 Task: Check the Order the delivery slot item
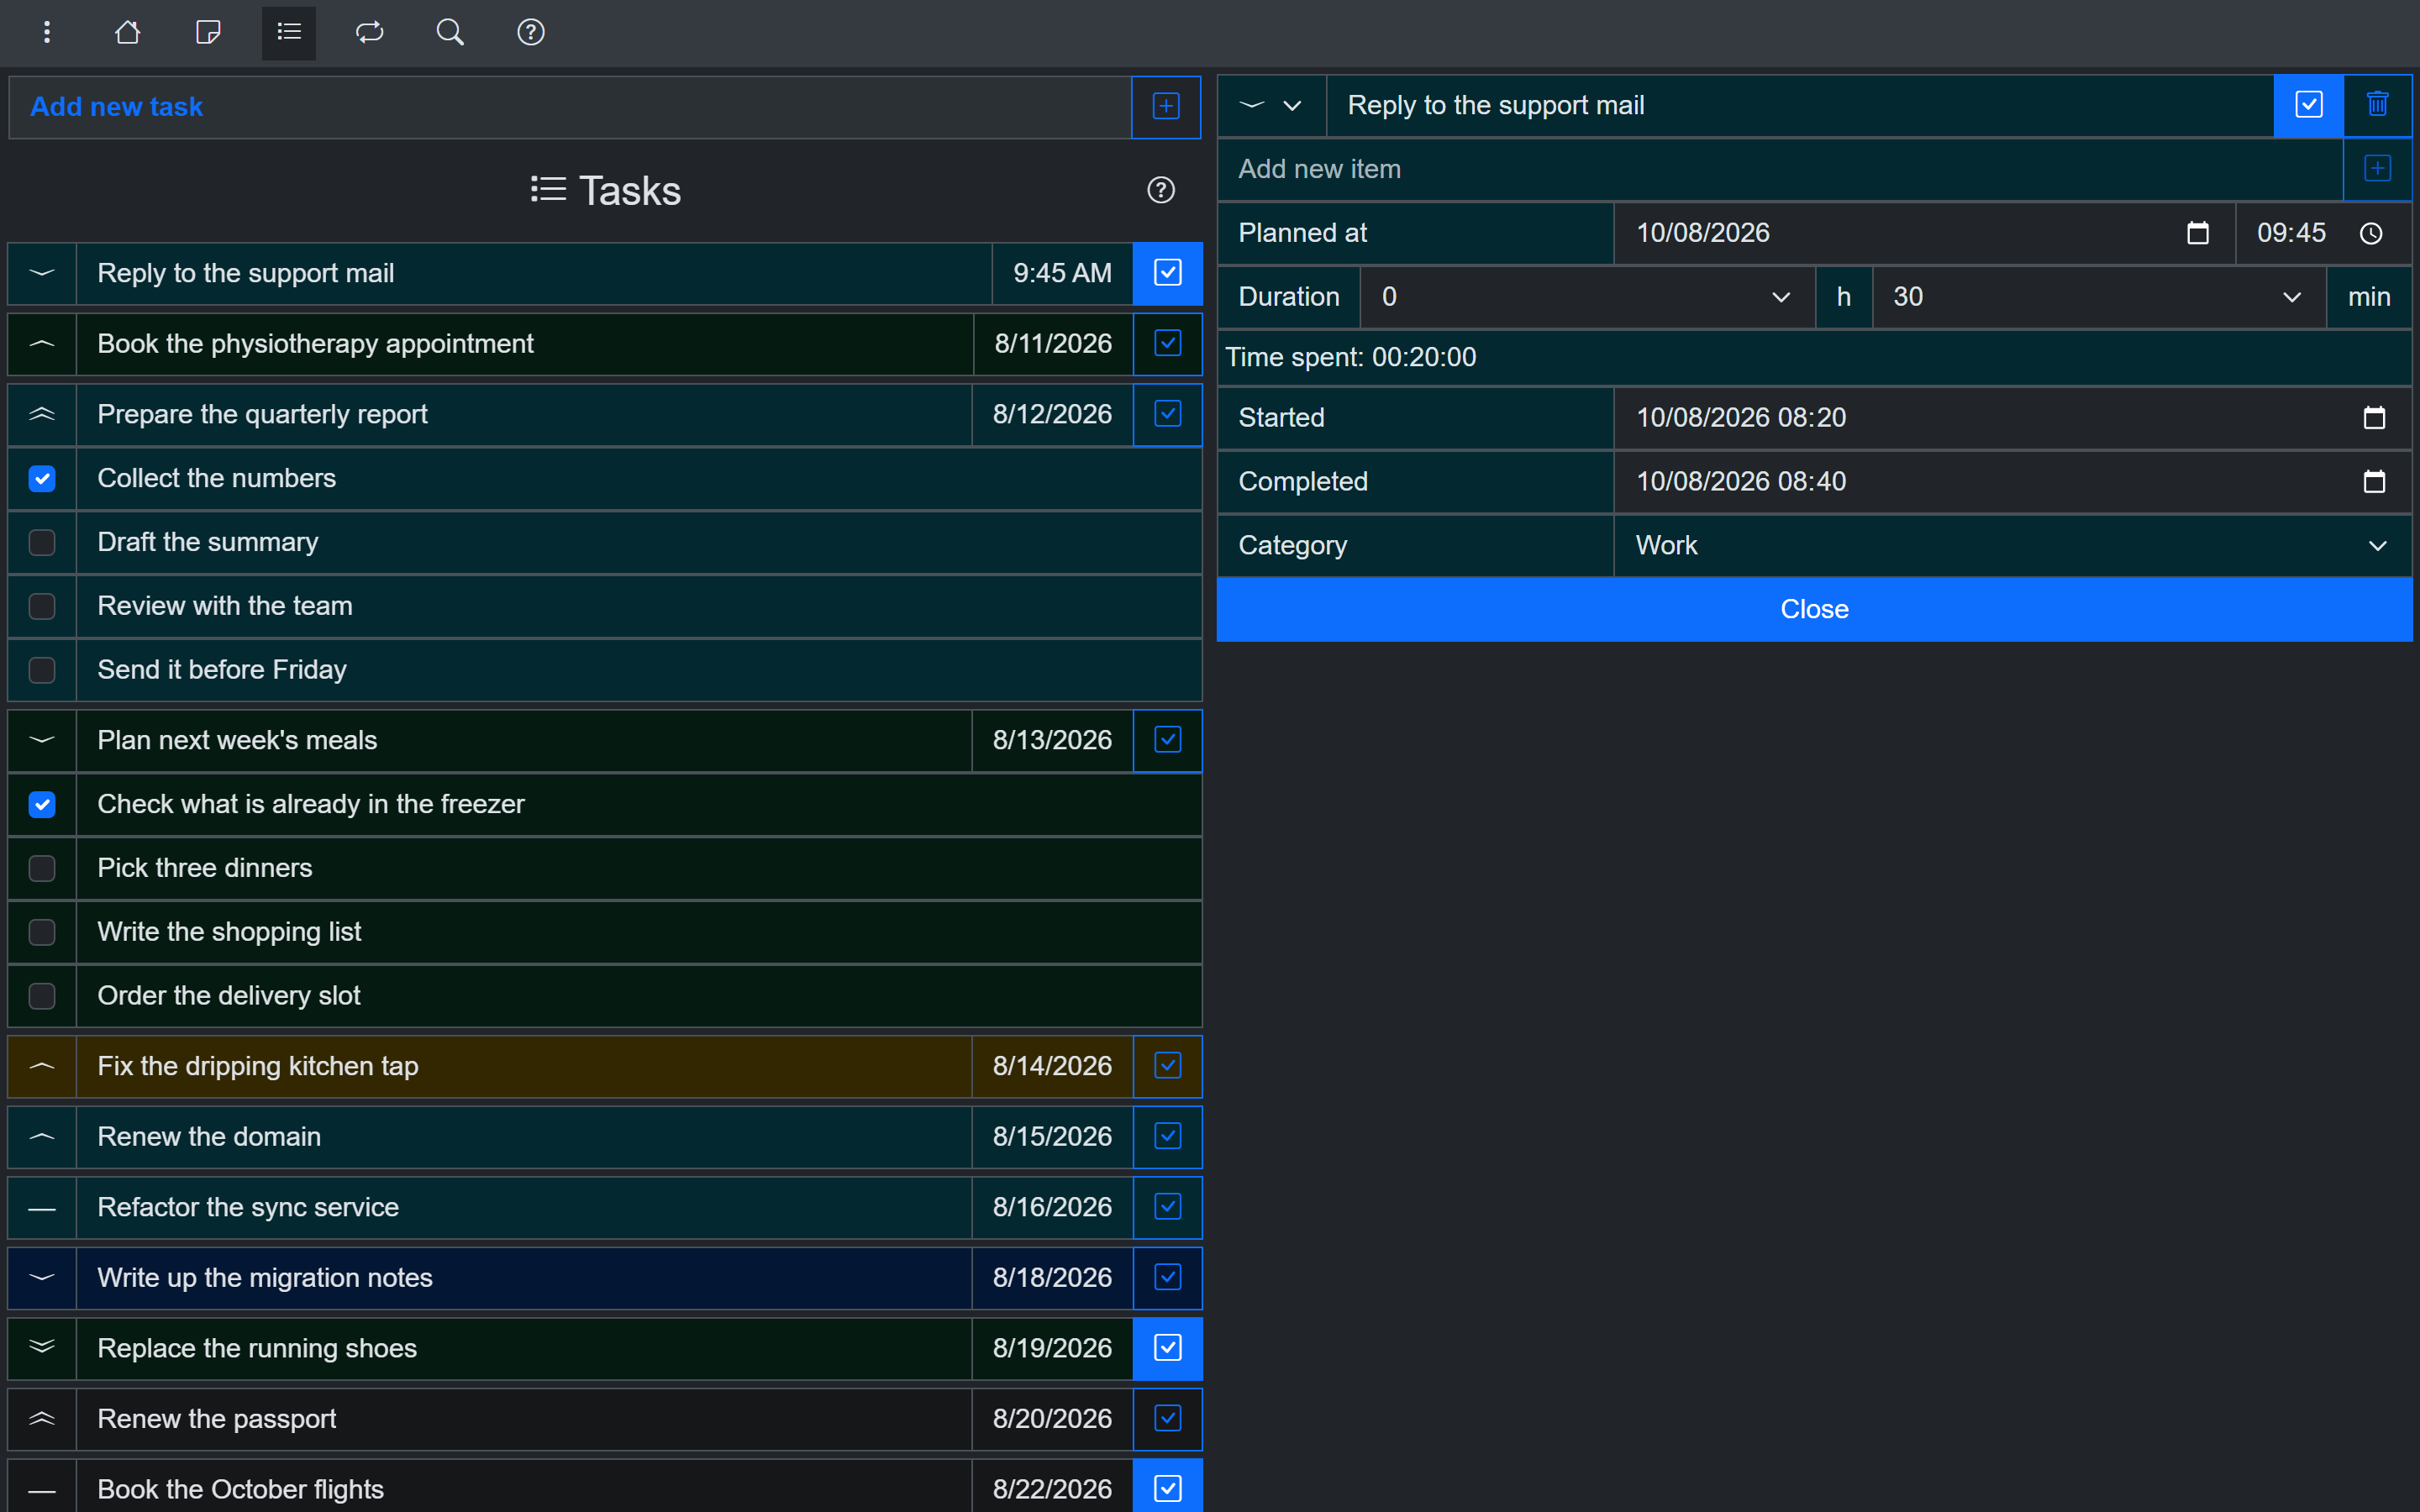42,996
